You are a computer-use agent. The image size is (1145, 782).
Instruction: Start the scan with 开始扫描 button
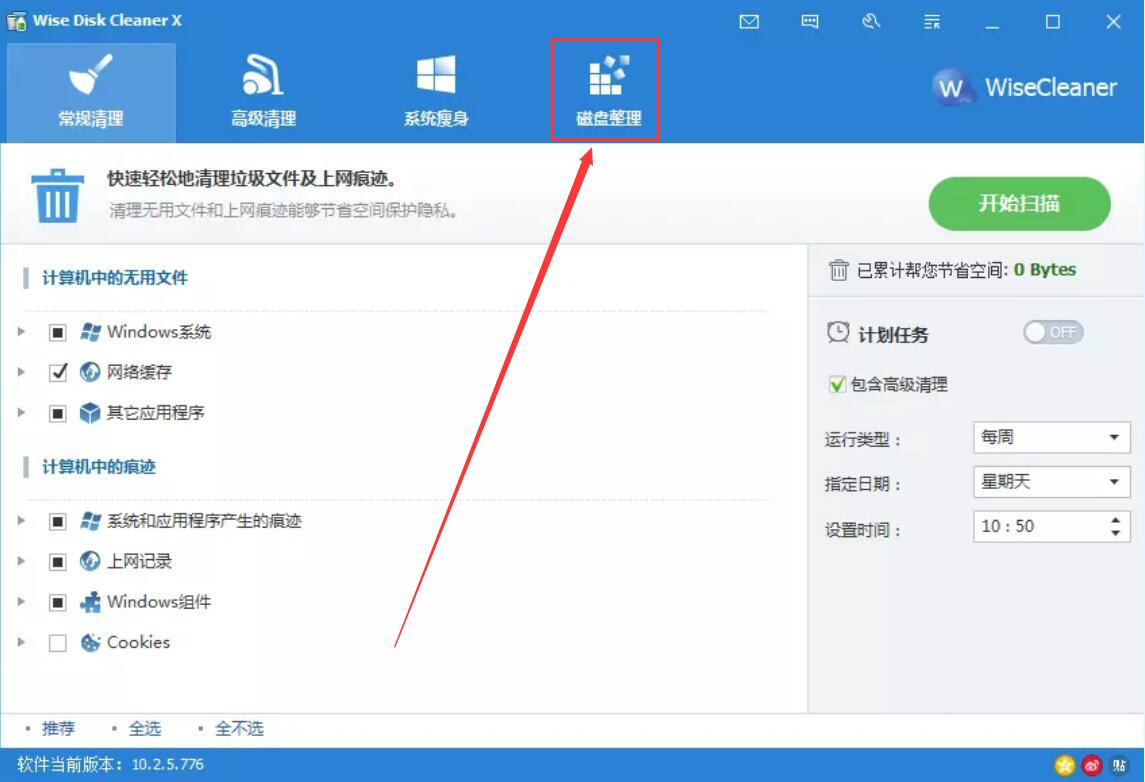click(x=1019, y=204)
